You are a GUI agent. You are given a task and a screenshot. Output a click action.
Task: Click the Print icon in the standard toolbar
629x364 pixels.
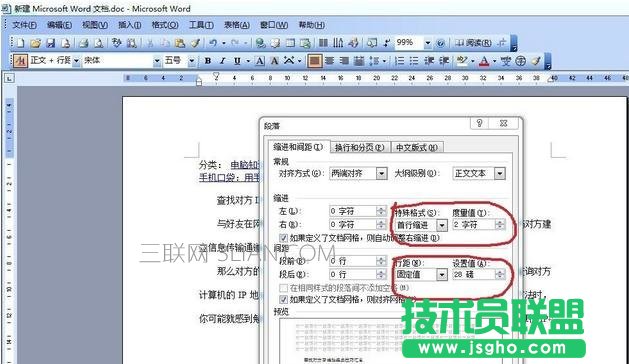(84, 43)
